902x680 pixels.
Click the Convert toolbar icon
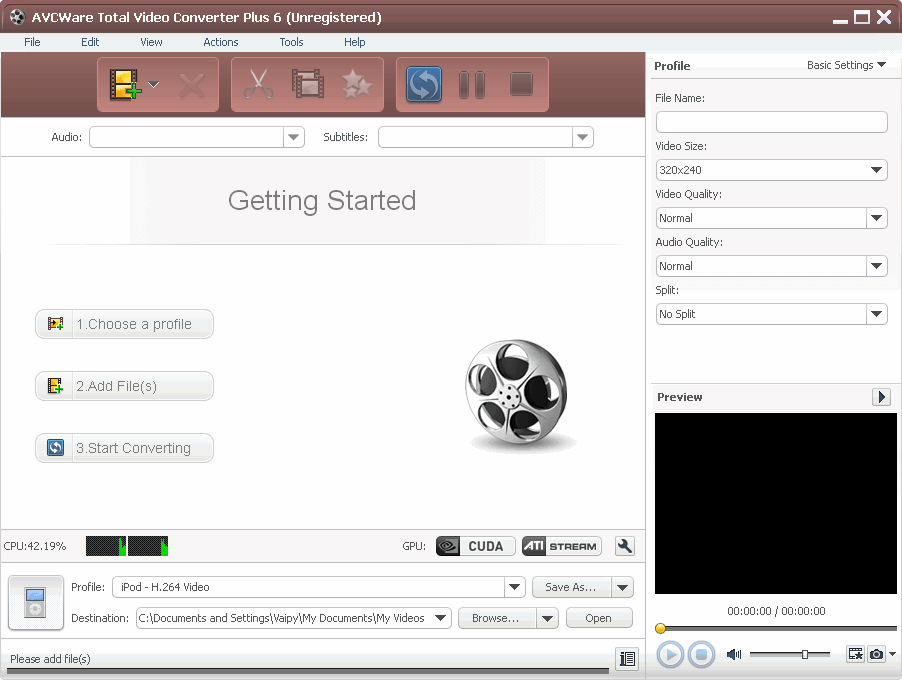422,85
